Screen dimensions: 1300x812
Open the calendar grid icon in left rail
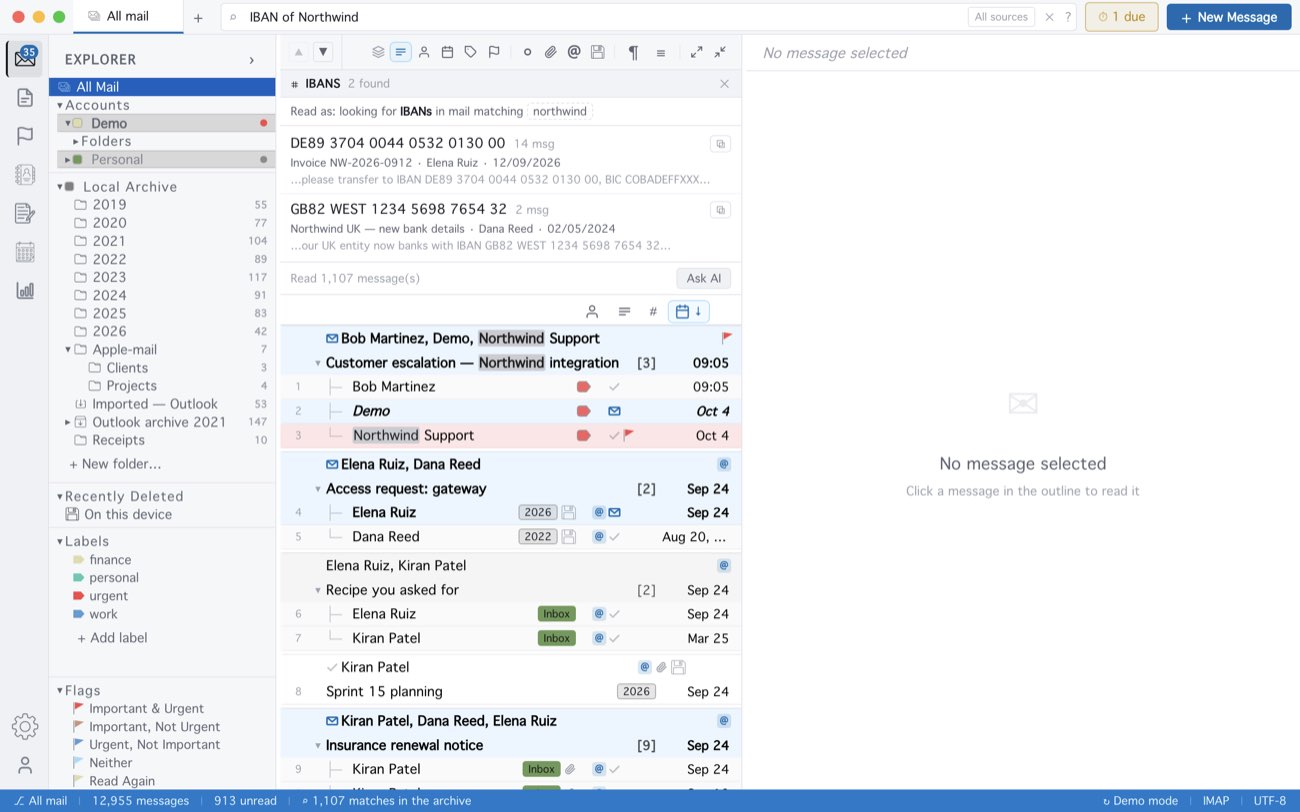click(x=25, y=252)
